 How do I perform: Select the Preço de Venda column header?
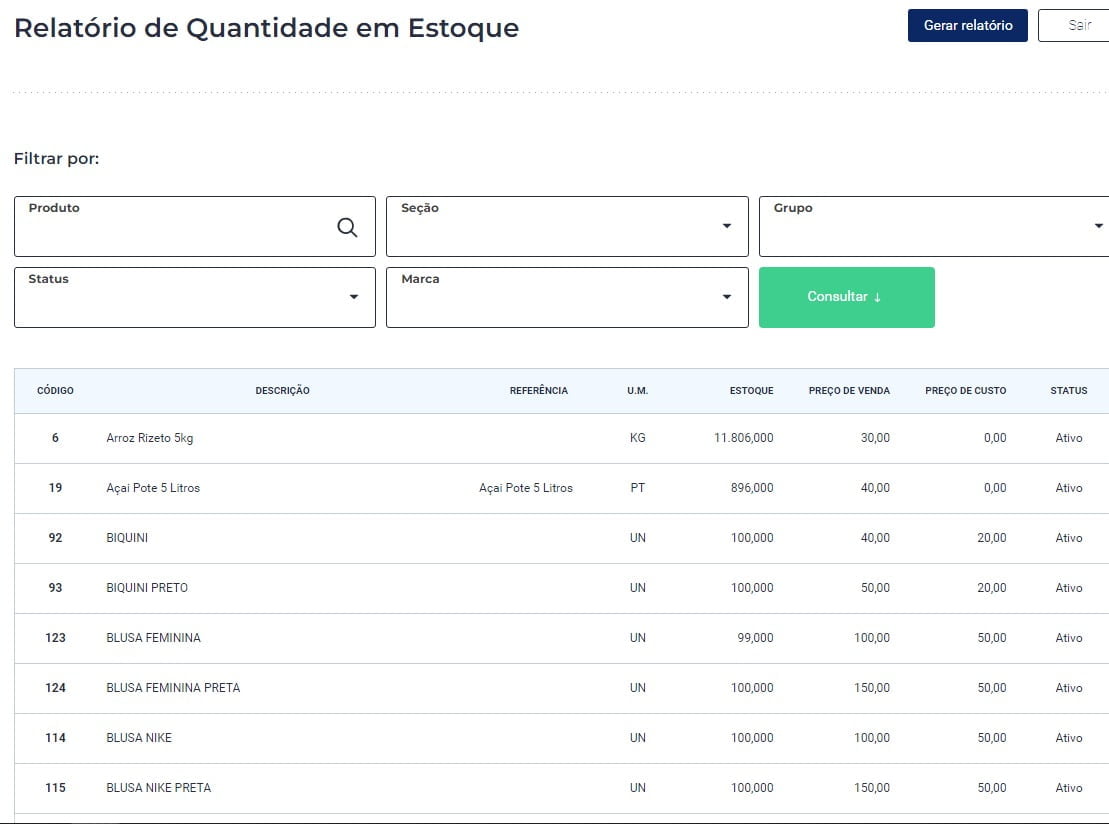pyautogui.click(x=849, y=391)
